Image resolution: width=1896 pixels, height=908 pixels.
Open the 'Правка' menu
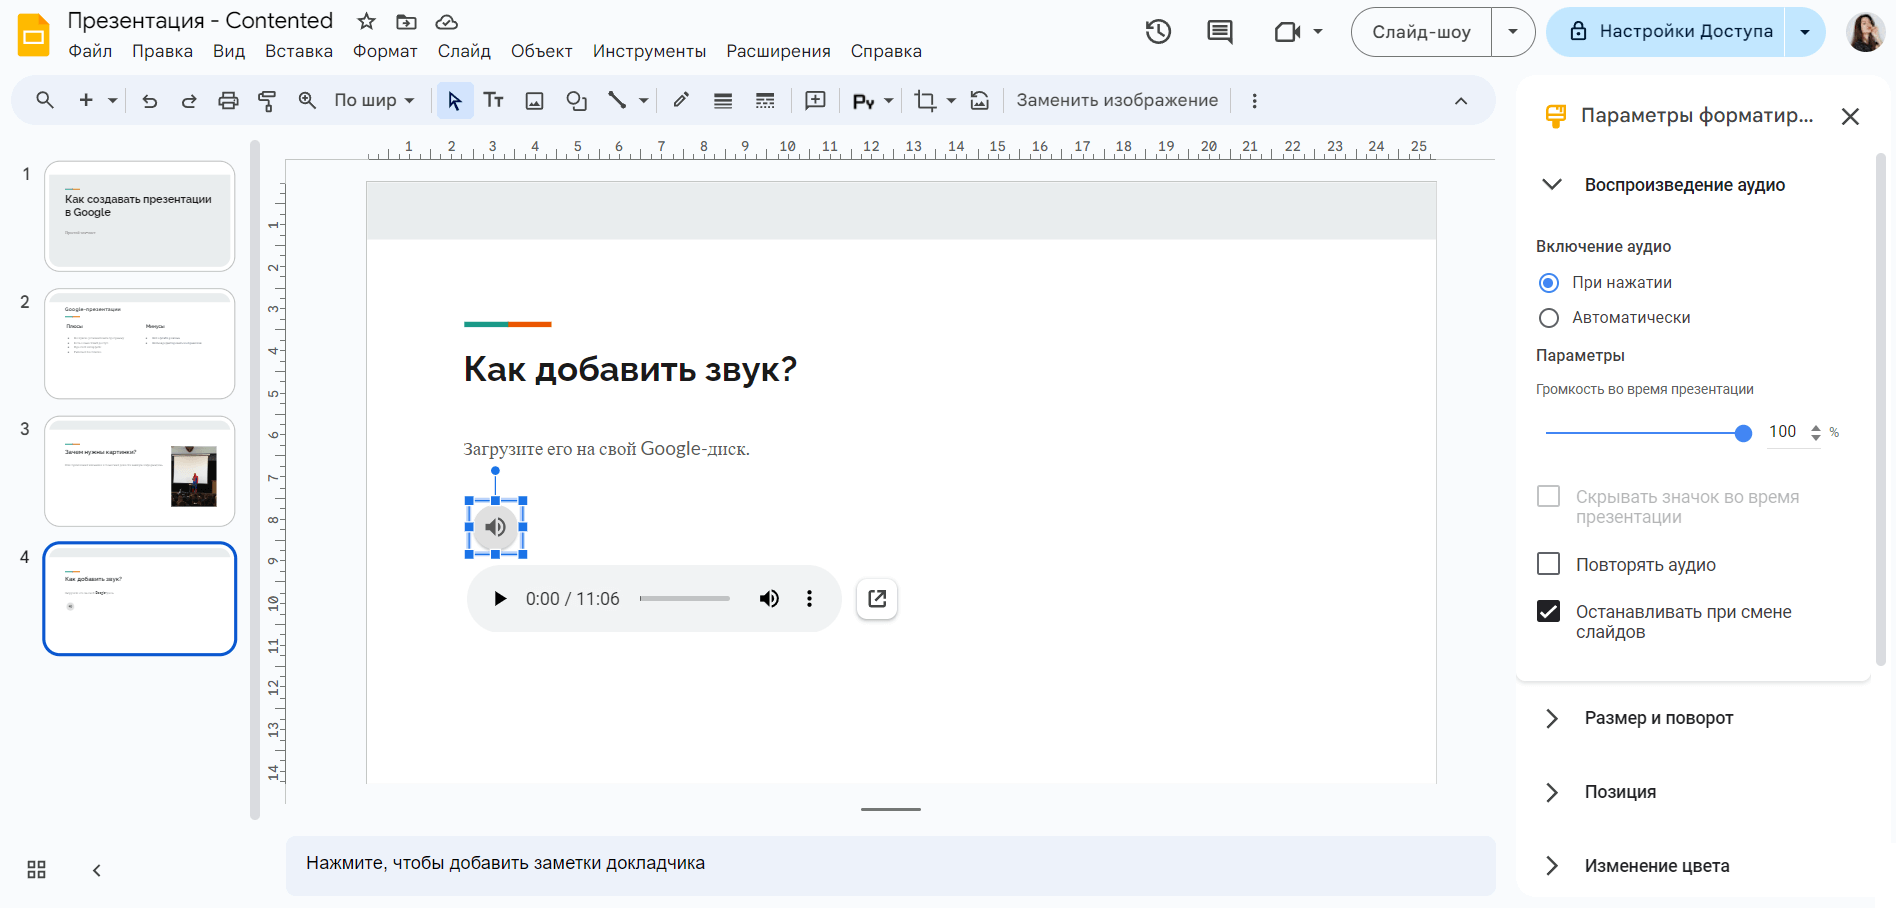[x=162, y=51]
